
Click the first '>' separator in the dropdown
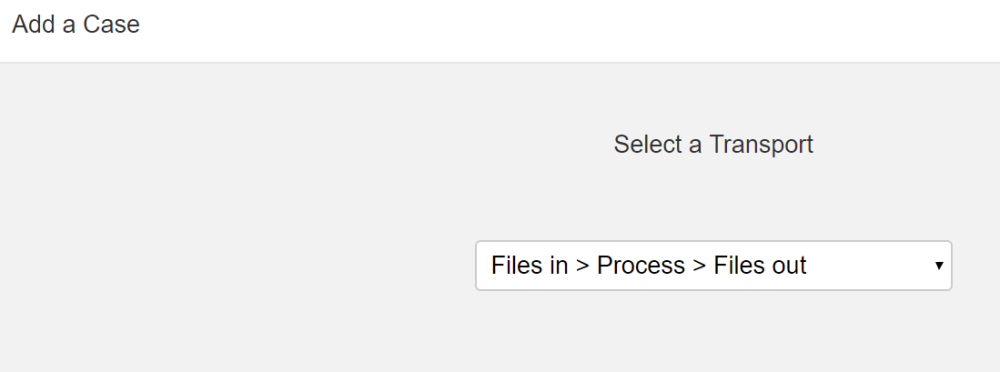point(582,266)
